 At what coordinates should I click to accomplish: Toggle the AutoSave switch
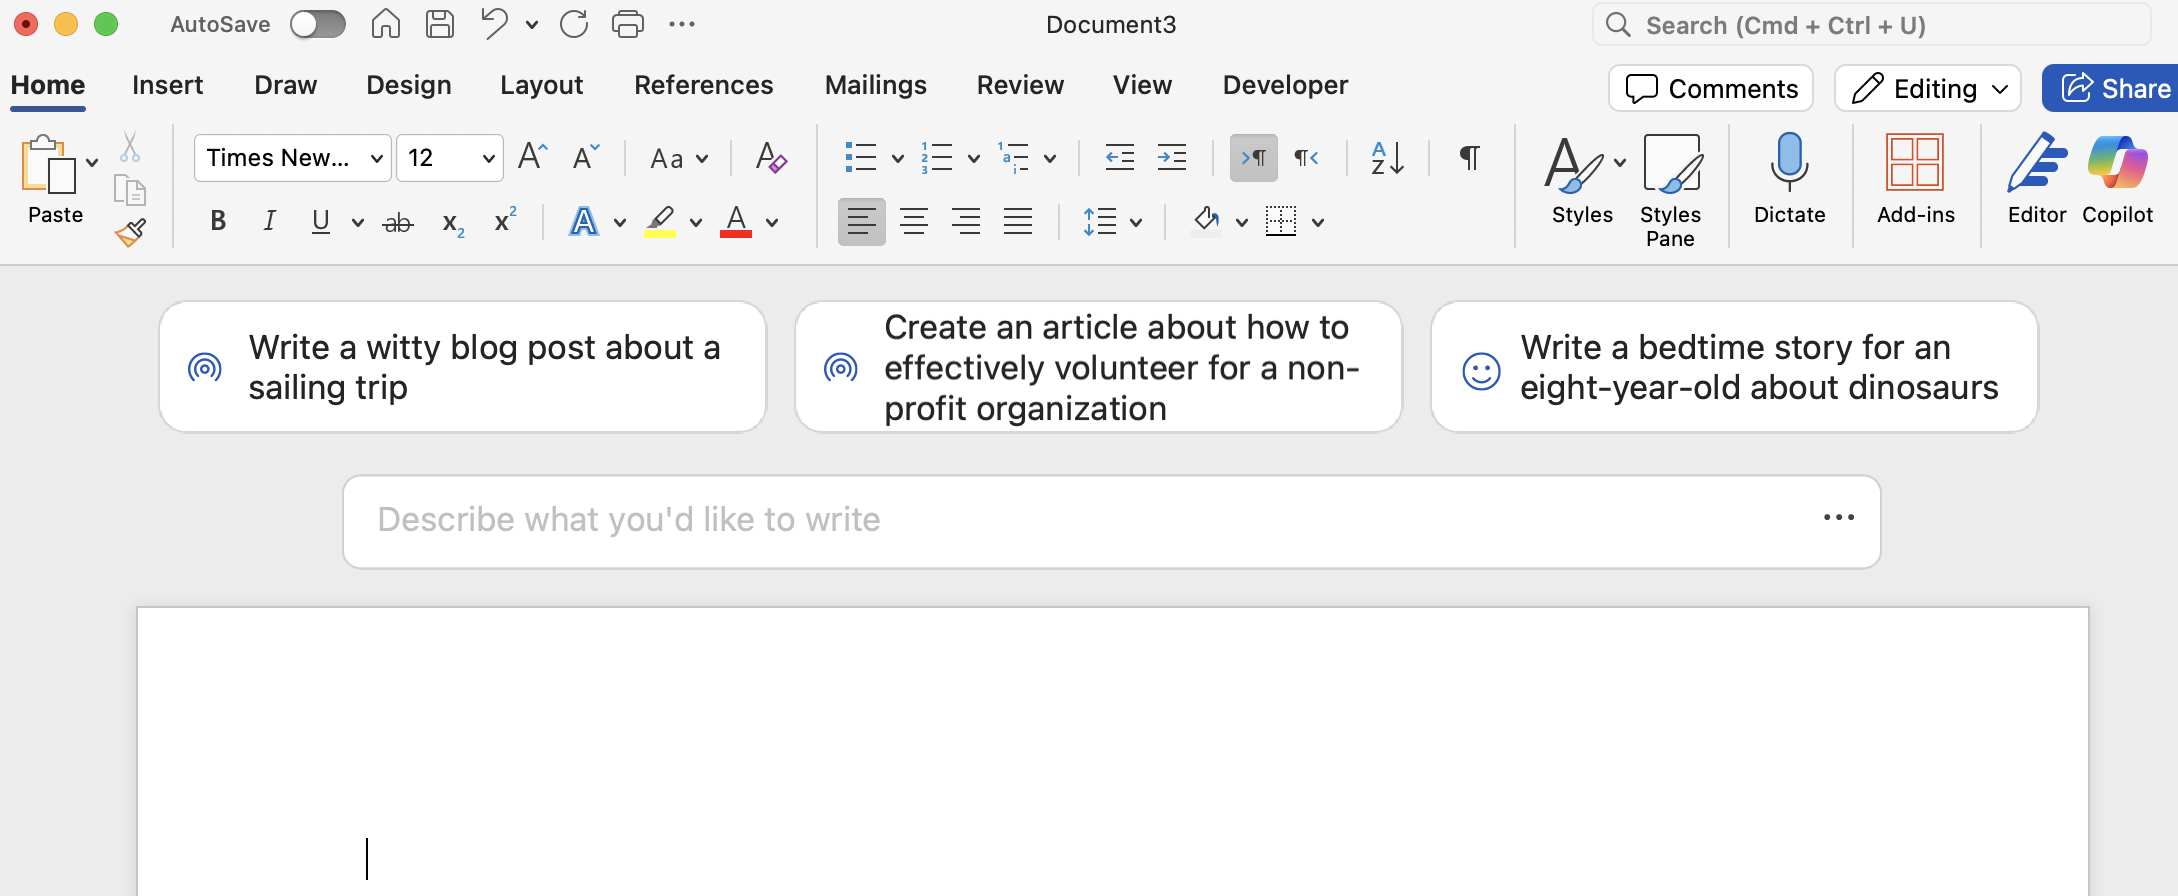[318, 24]
